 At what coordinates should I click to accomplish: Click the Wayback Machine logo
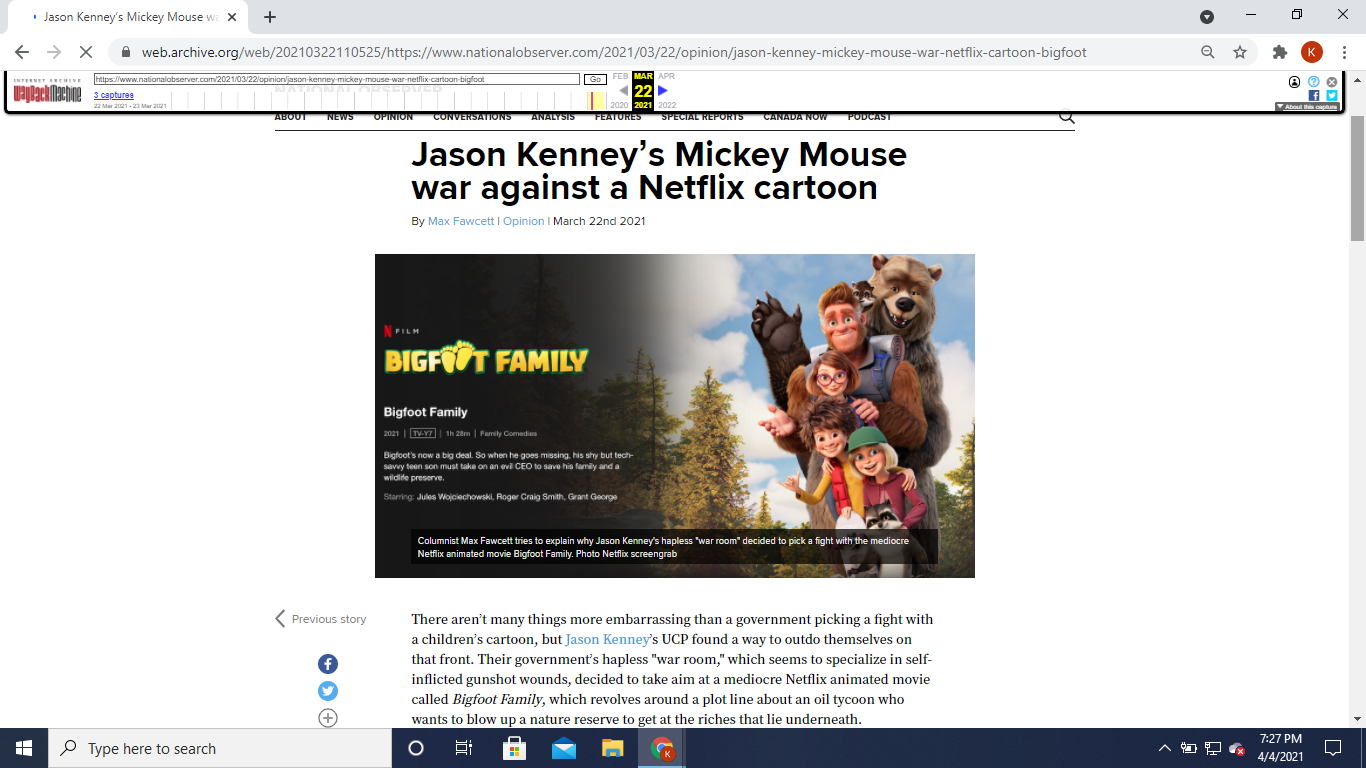pyautogui.click(x=47, y=91)
